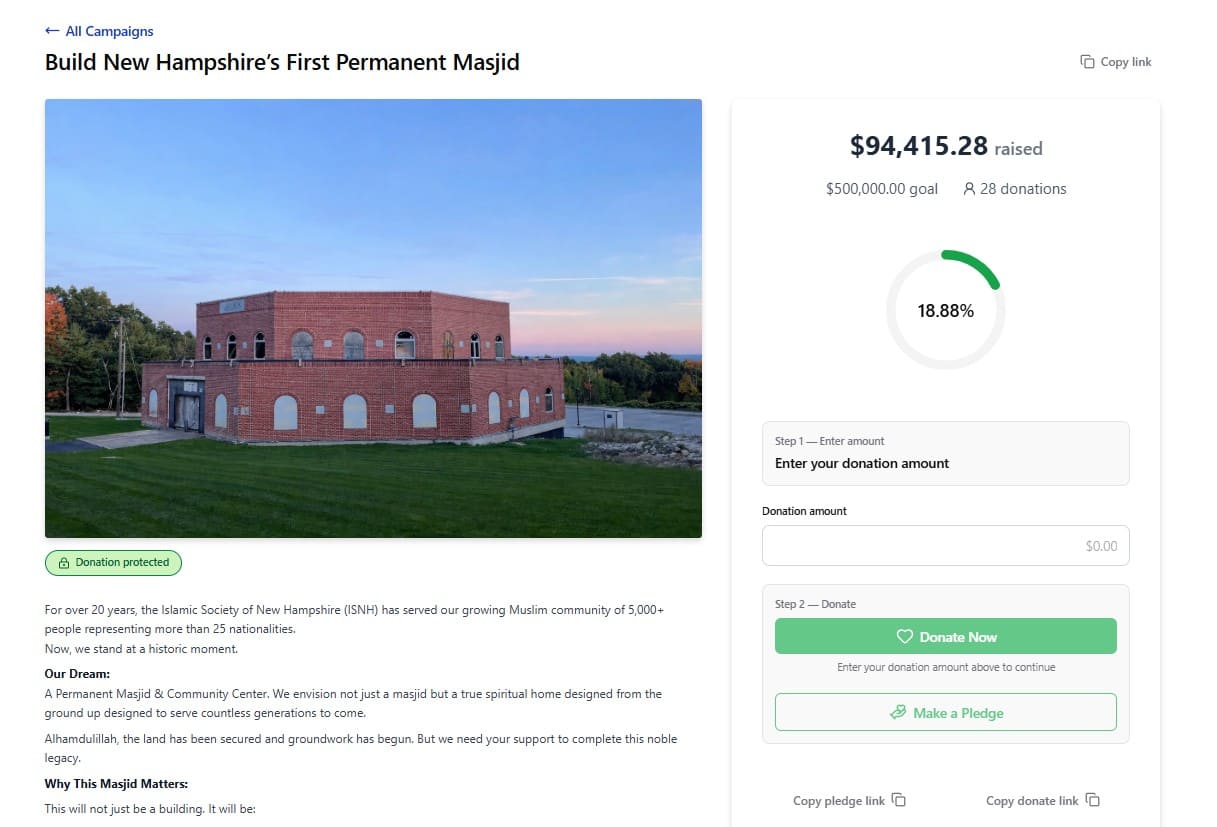1217x827 pixels.
Task: Click the Donation protected badge
Action: 113,563
